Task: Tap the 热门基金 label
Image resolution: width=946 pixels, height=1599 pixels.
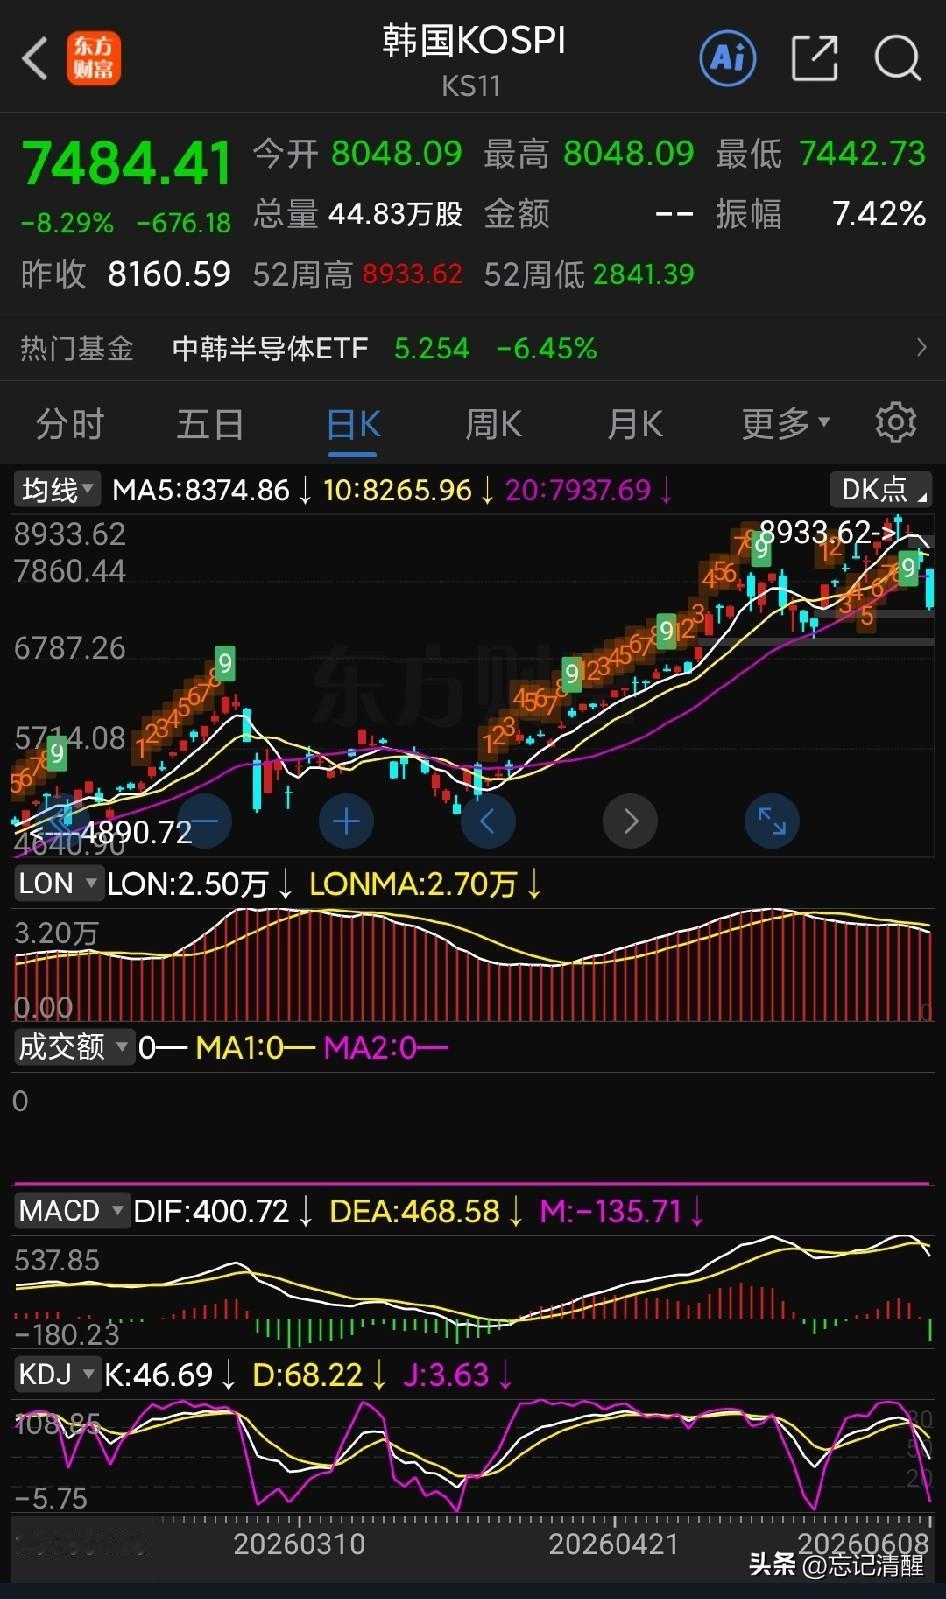Action: 77,348
